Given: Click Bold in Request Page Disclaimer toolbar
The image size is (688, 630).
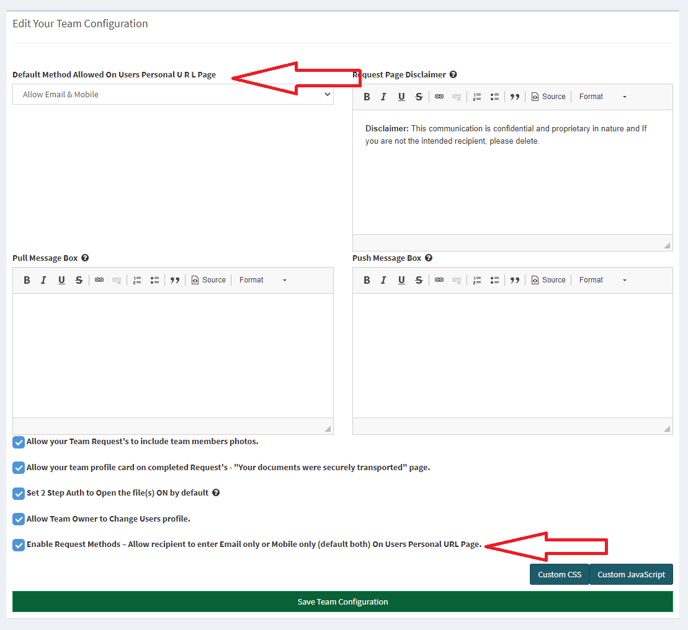Looking at the screenshot, I should coord(367,97).
